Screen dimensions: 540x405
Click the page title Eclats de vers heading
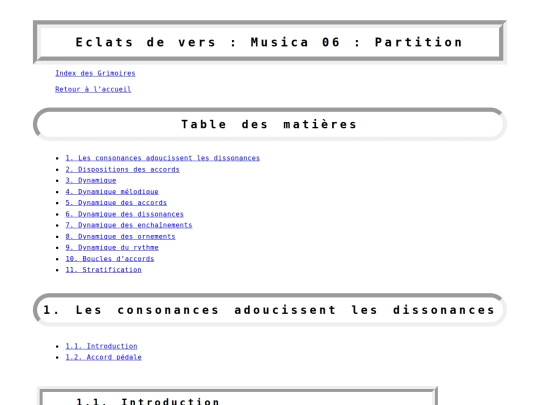270,42
